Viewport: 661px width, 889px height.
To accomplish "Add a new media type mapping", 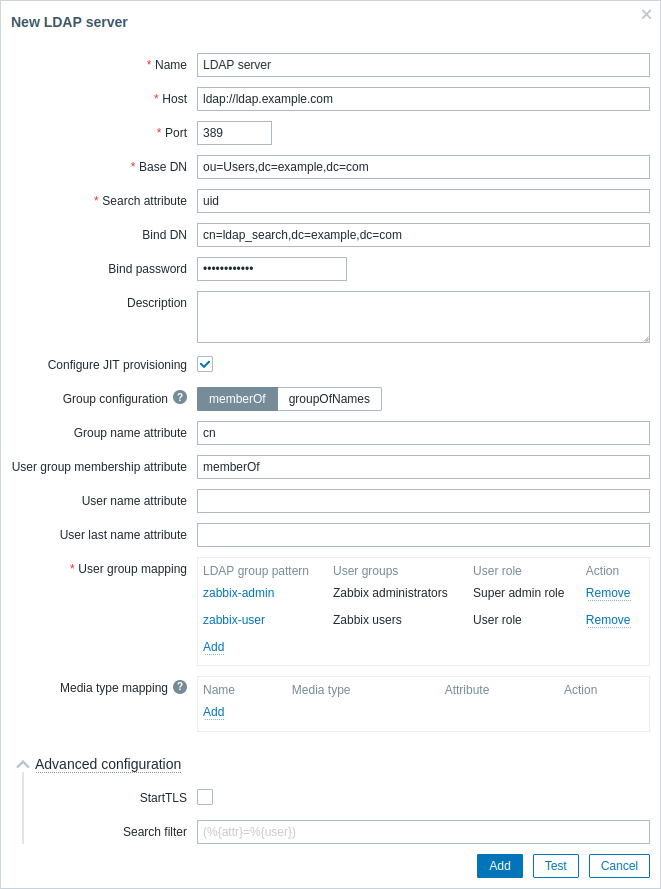I will 214,712.
